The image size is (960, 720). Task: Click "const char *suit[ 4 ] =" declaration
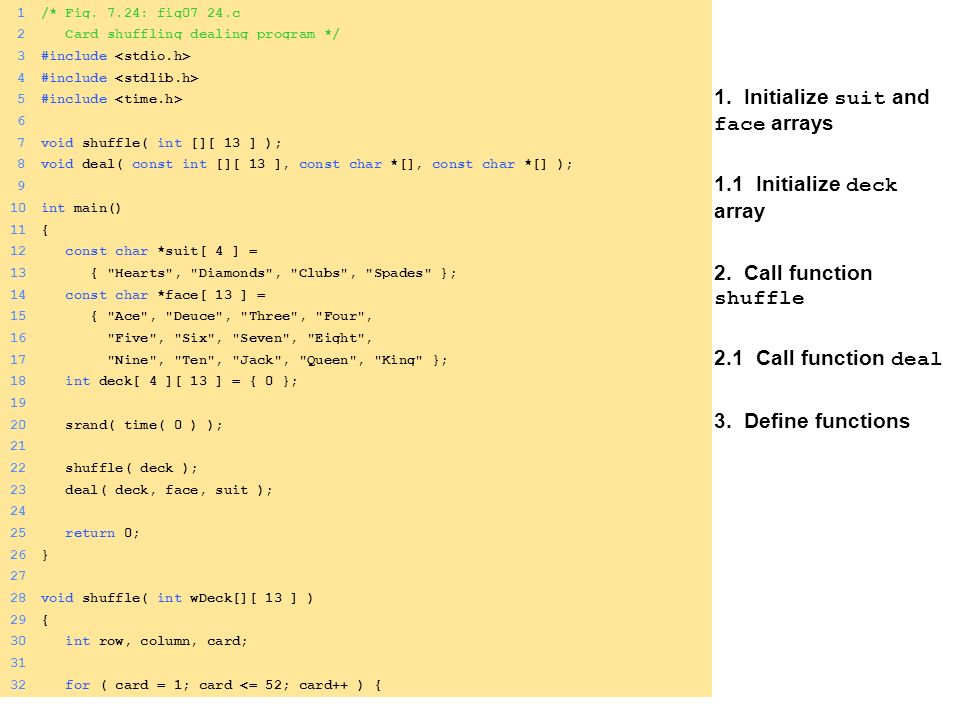pos(162,251)
